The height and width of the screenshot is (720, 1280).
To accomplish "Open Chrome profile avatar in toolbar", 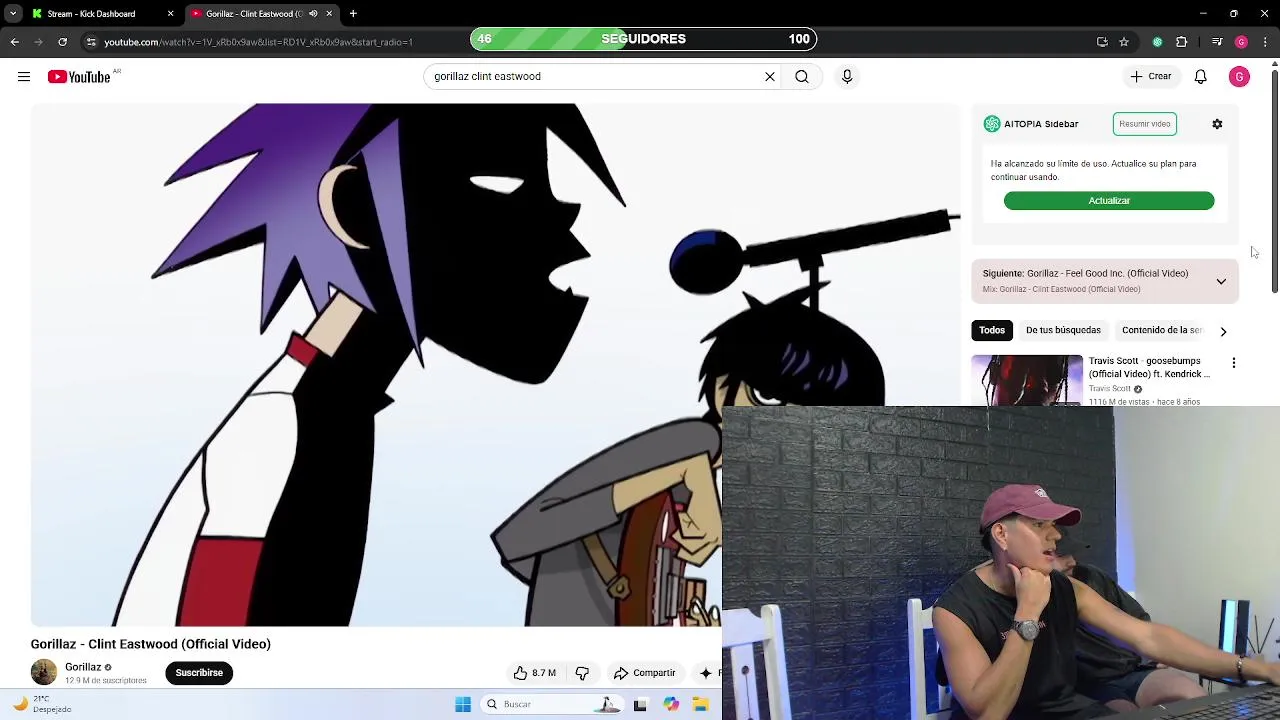I will 1241,42.
